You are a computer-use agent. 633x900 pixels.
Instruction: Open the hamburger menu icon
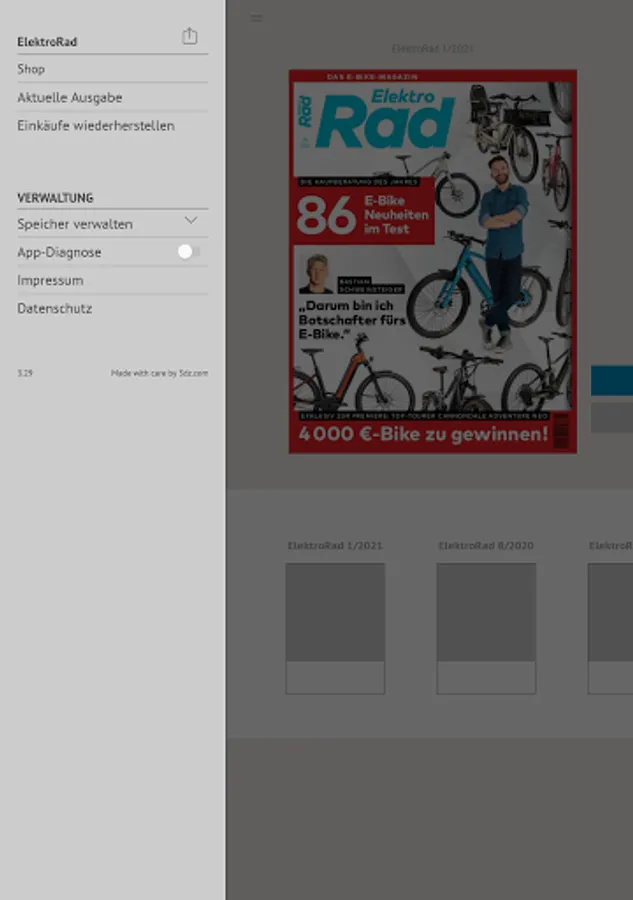(257, 18)
